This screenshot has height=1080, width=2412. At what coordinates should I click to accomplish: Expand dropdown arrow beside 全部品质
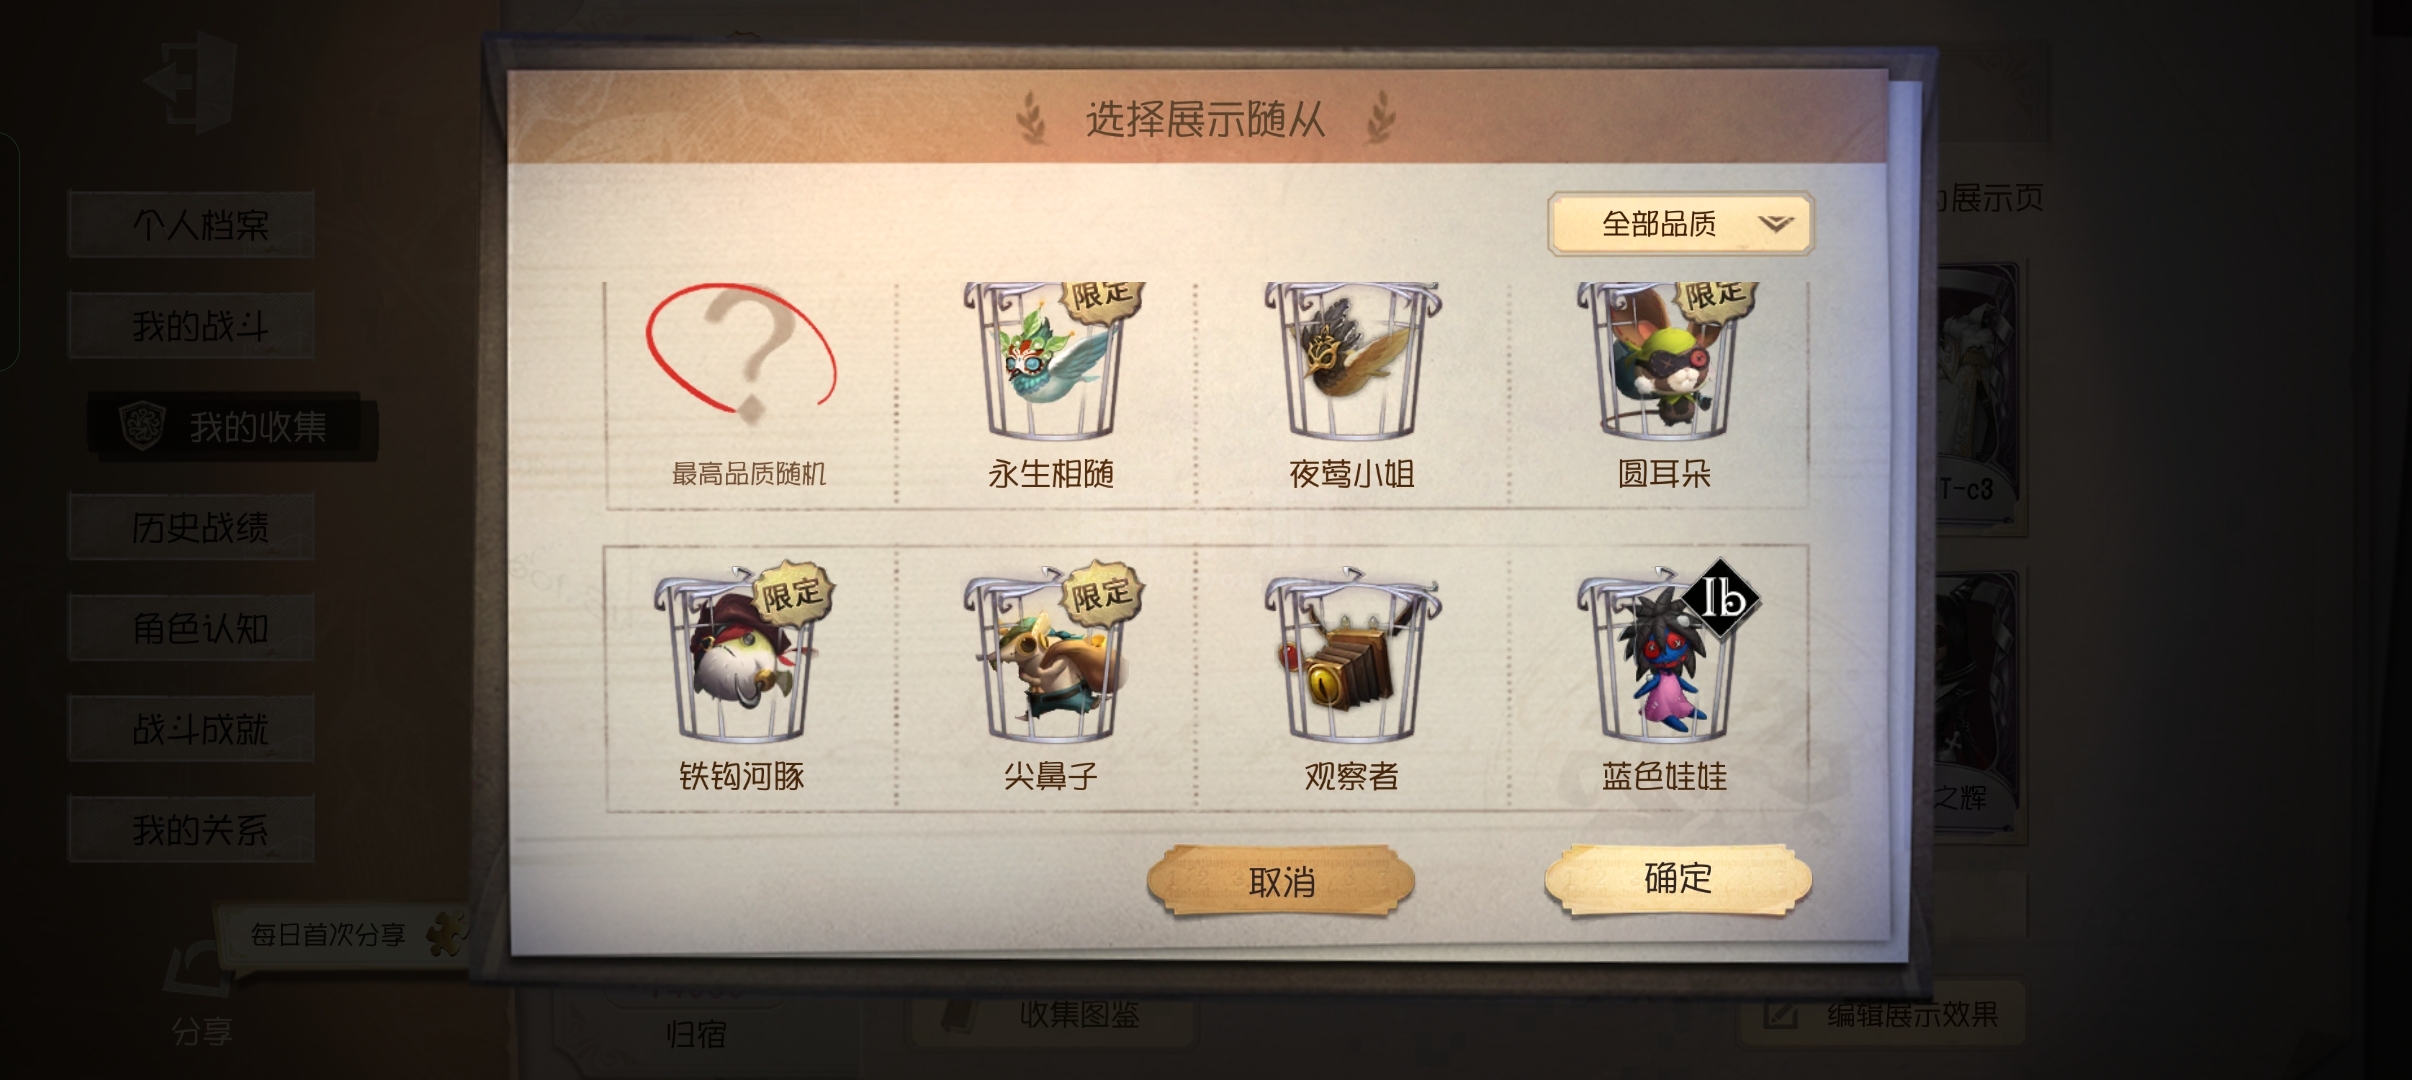coord(1776,223)
